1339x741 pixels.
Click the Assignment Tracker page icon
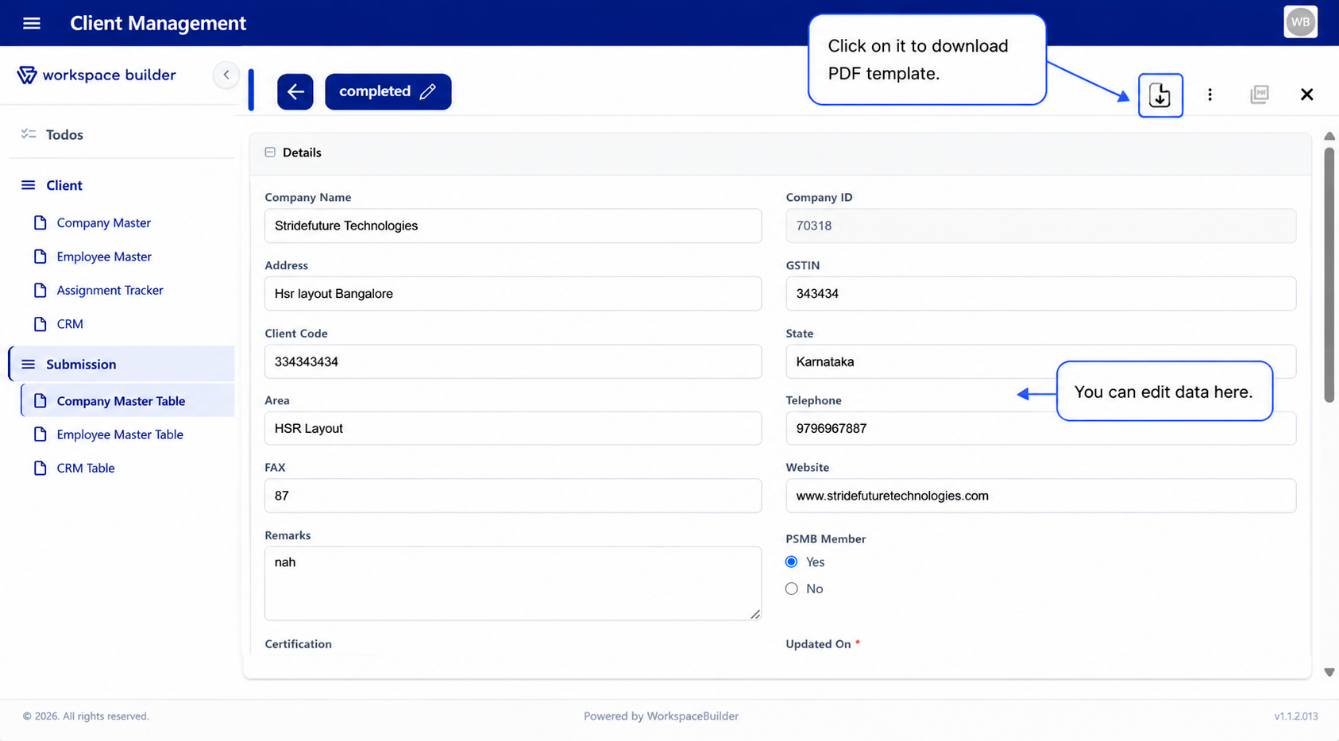coord(40,290)
